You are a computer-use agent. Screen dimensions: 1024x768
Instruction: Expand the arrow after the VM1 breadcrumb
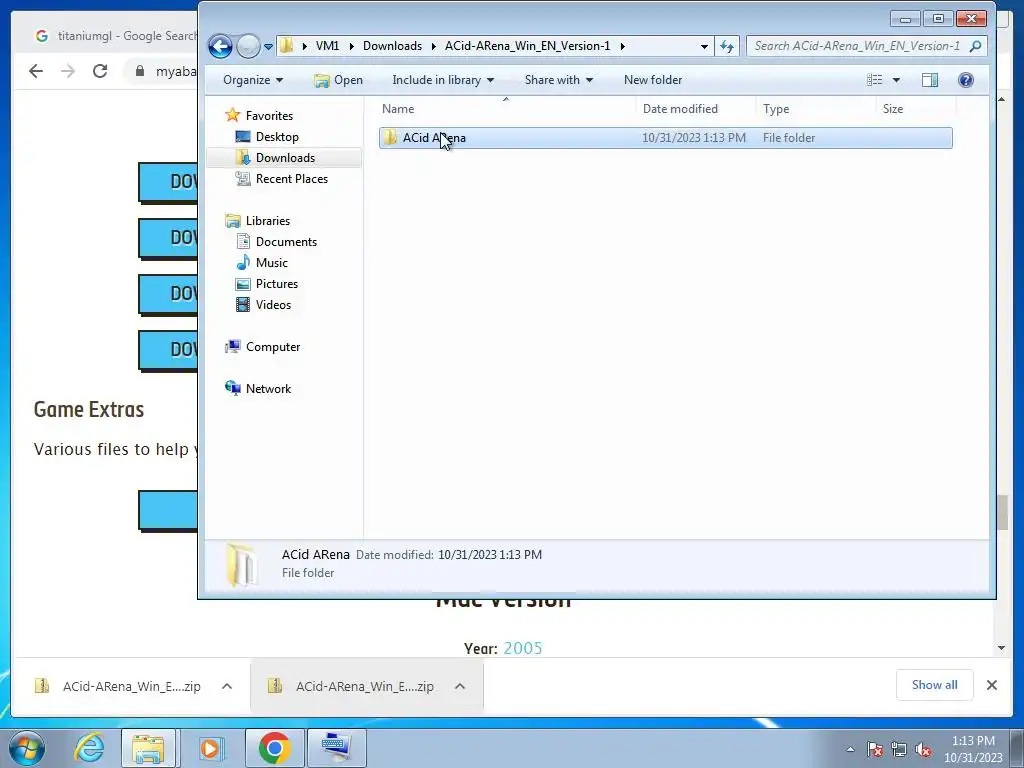click(x=351, y=46)
